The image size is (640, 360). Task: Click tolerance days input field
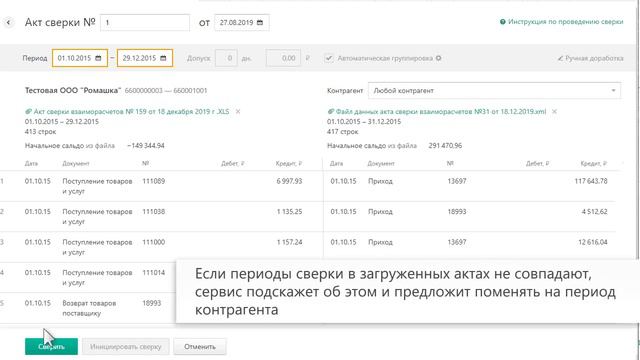(x=226, y=58)
